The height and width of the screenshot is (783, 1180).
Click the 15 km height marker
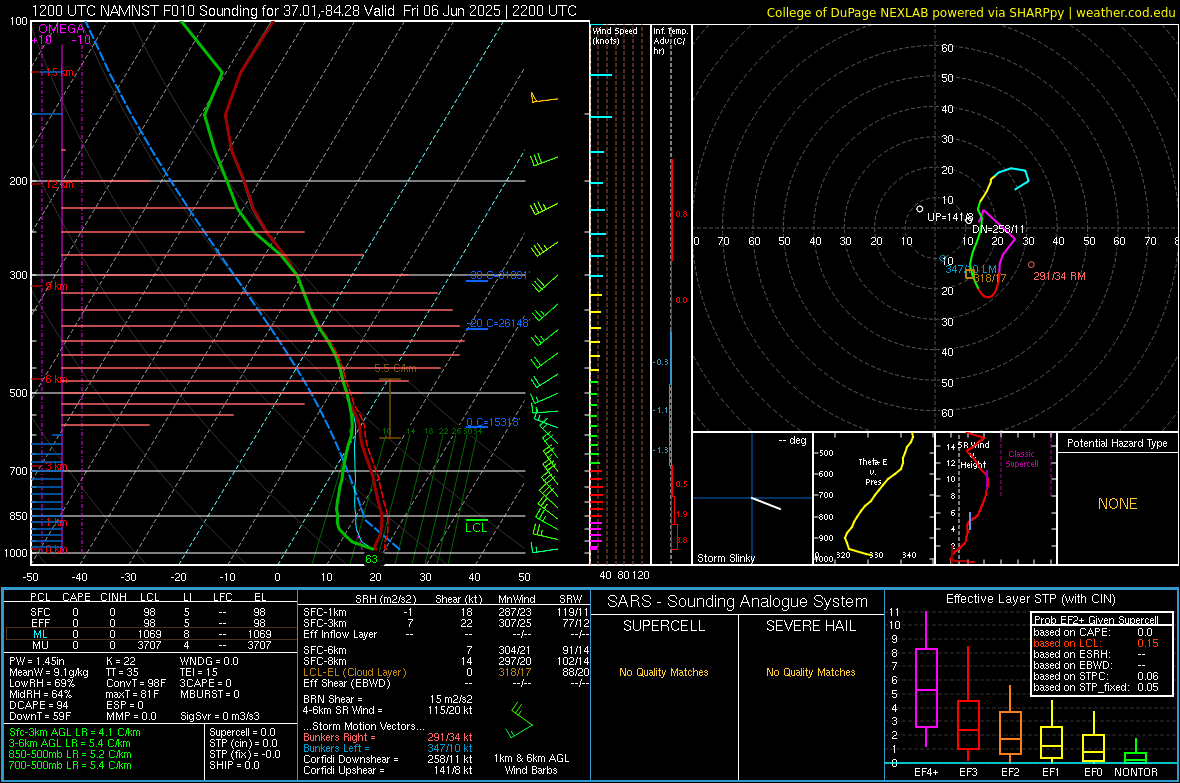(58, 72)
